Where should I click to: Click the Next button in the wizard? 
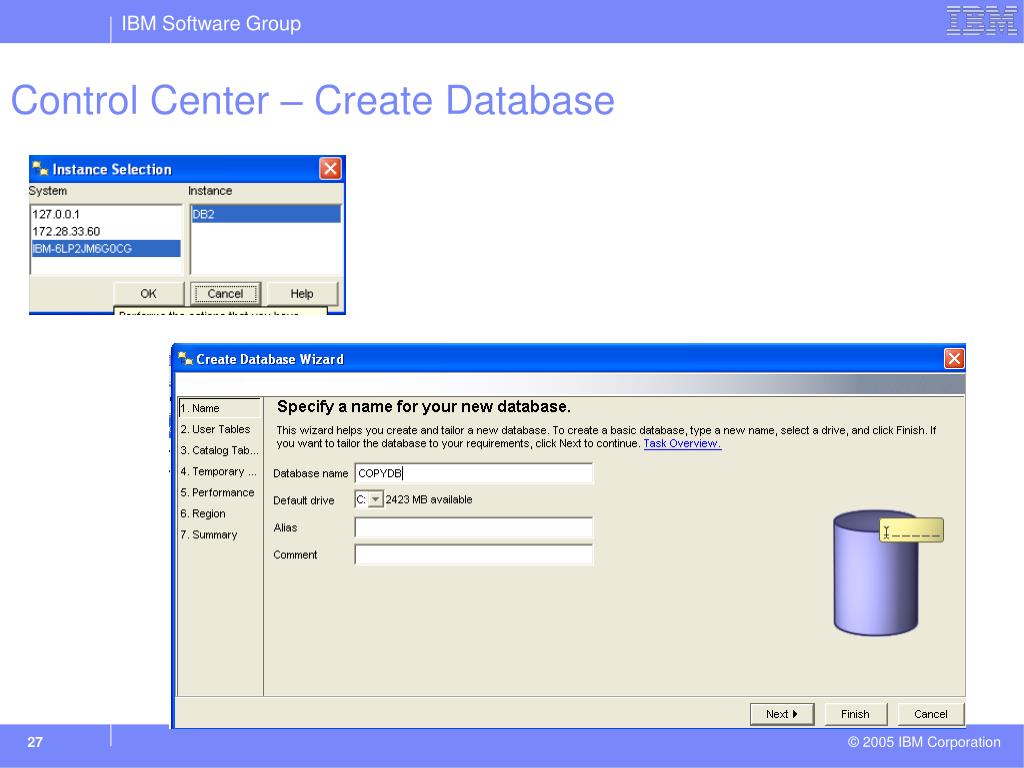click(782, 714)
